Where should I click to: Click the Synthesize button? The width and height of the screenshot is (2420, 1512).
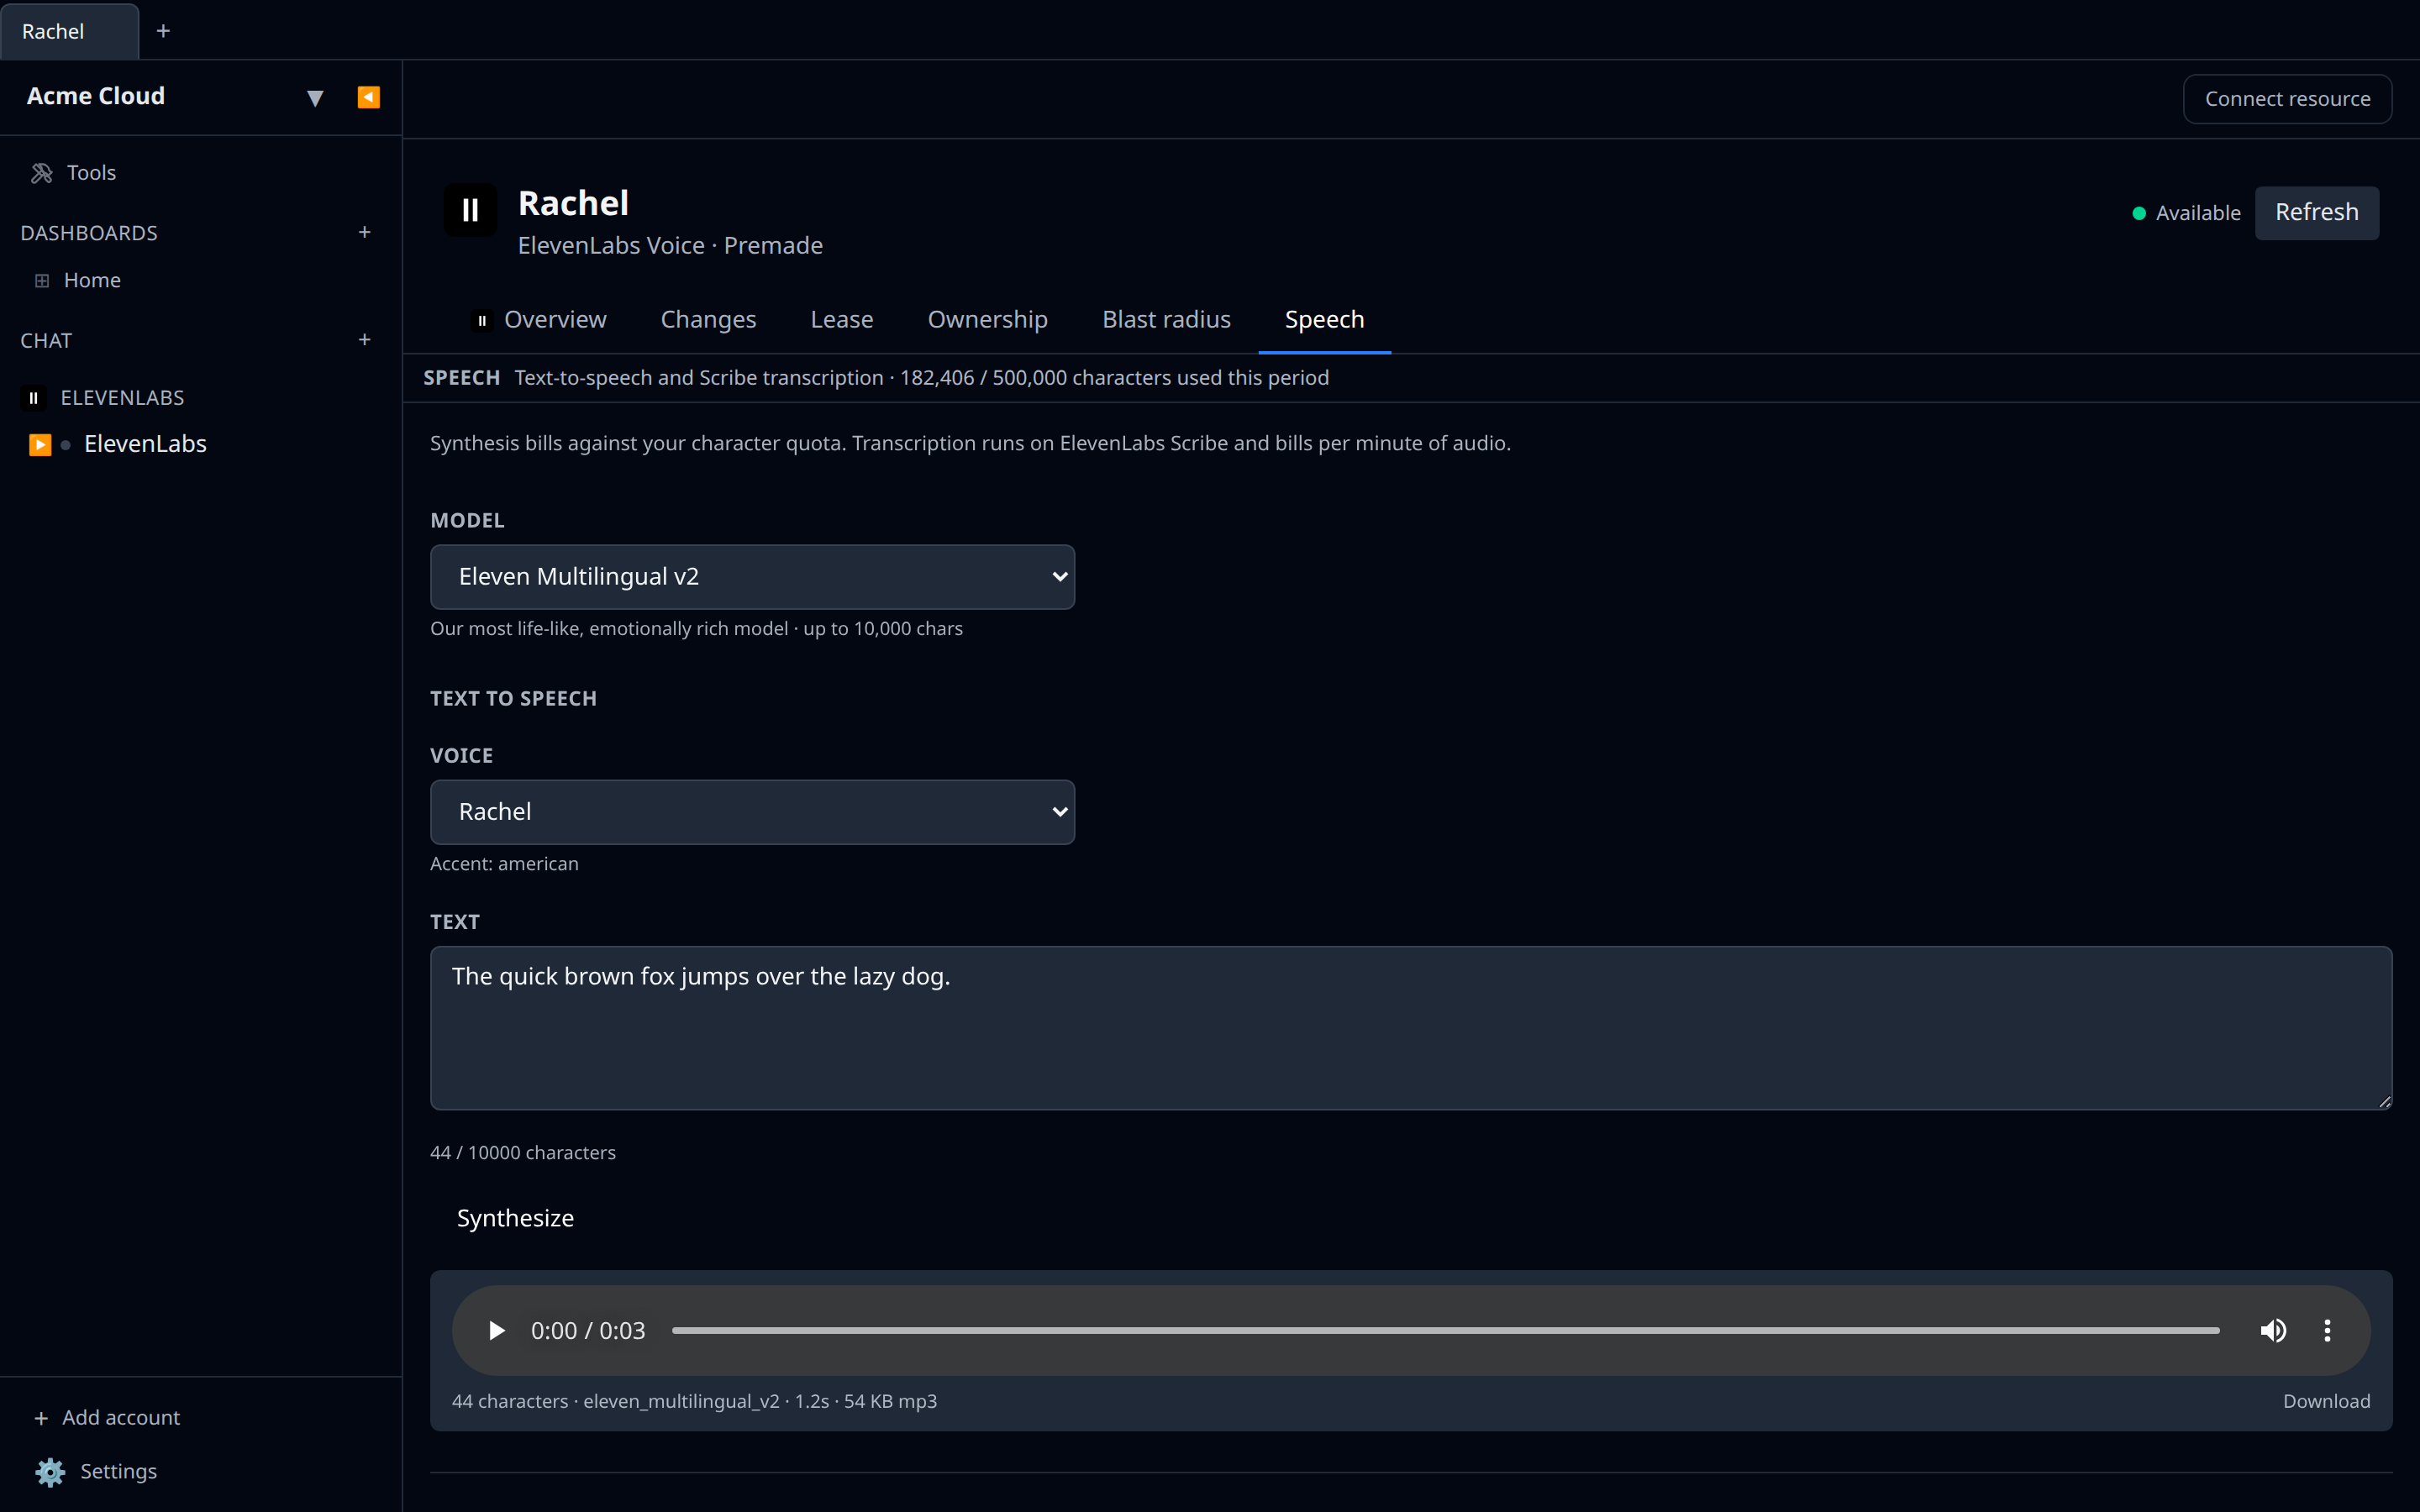click(x=515, y=1218)
